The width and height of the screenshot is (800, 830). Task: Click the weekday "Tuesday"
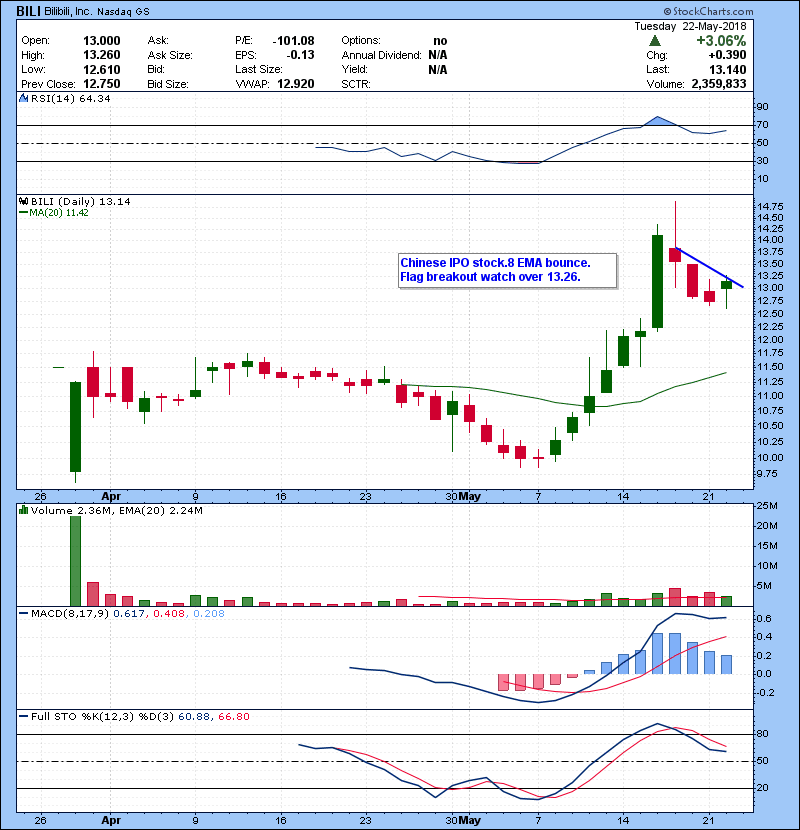655,26
